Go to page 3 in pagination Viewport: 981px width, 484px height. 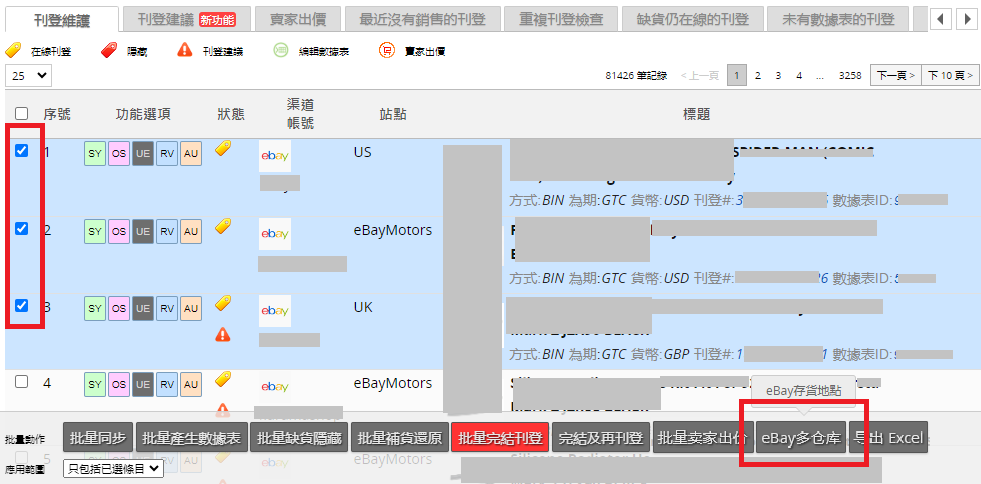tap(778, 75)
